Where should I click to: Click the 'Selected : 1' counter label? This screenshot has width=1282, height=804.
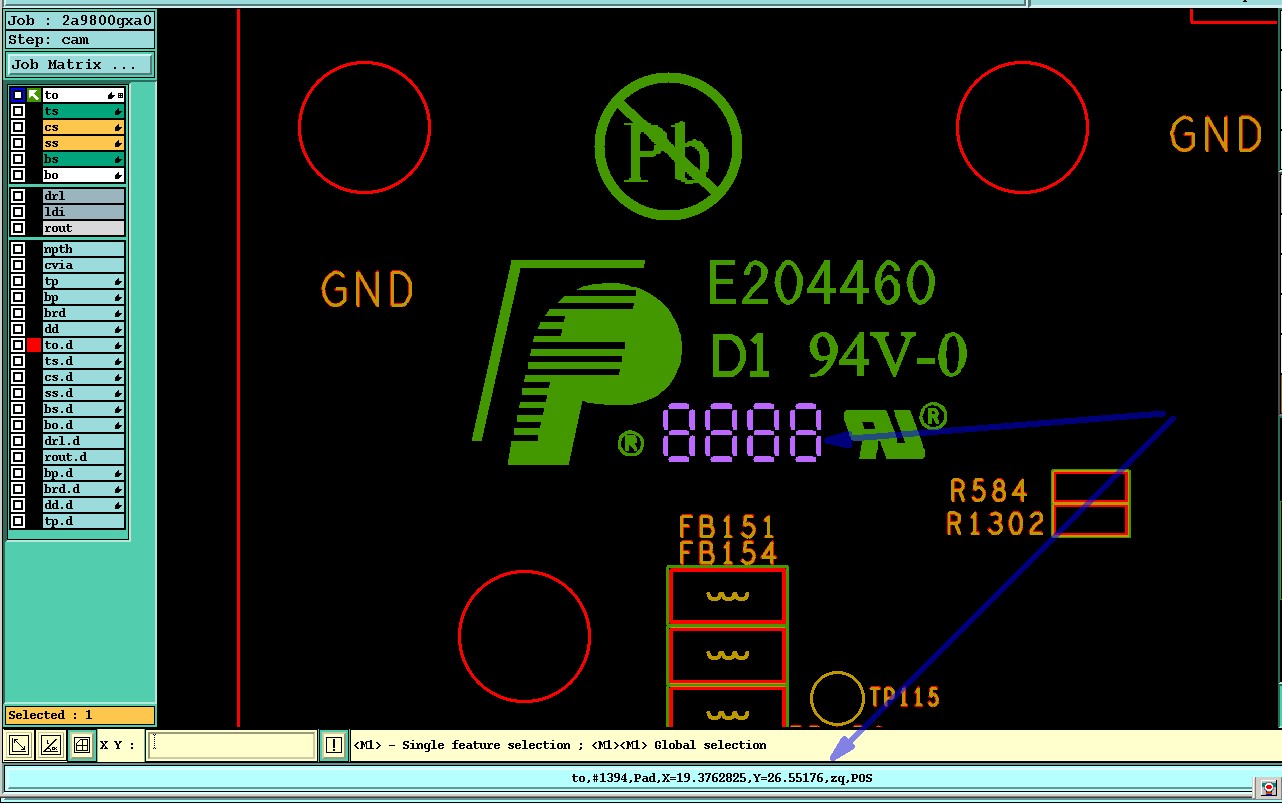click(80, 715)
